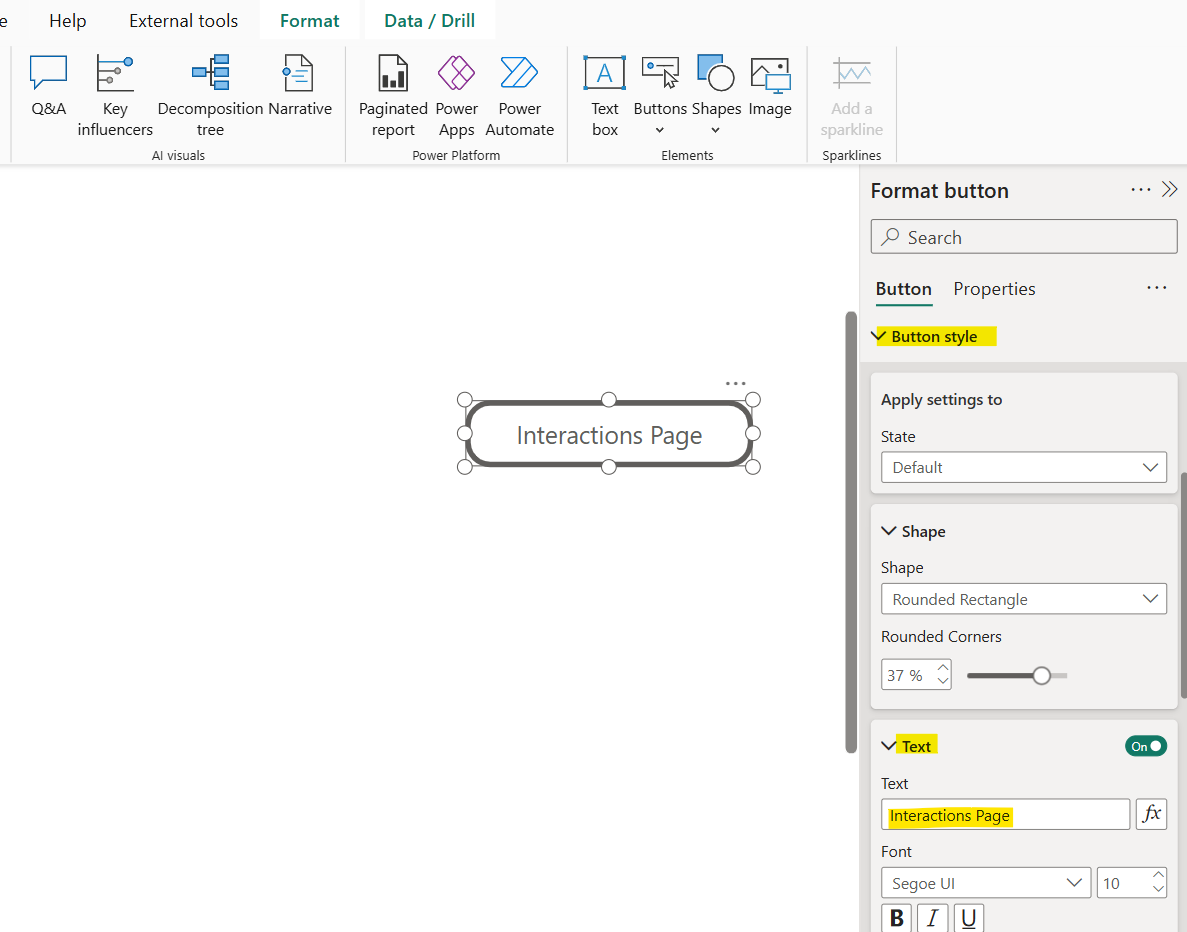Toggle off the Text setting
The height and width of the screenshot is (932, 1187).
click(1146, 746)
